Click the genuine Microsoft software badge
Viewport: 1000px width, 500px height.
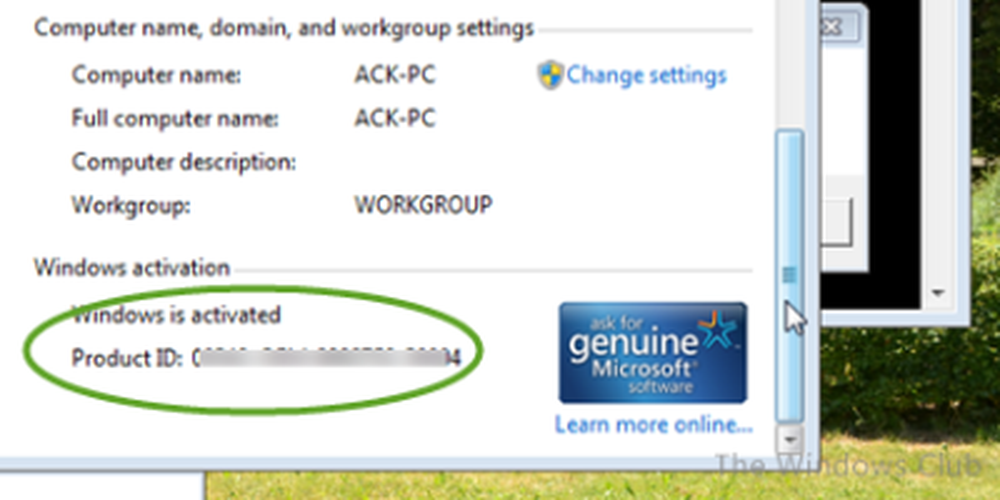[652, 353]
